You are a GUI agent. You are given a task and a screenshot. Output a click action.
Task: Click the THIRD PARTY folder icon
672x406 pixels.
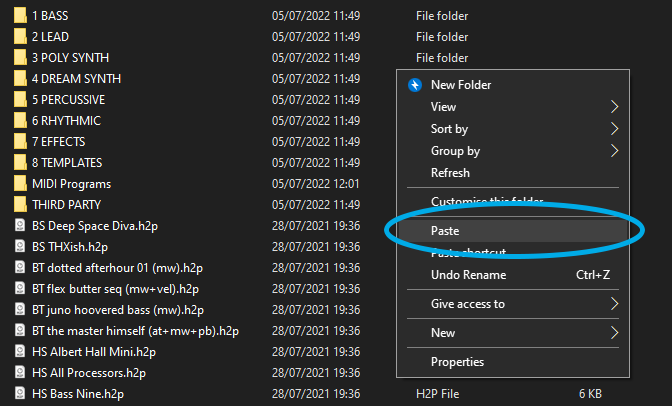[x=20, y=205]
